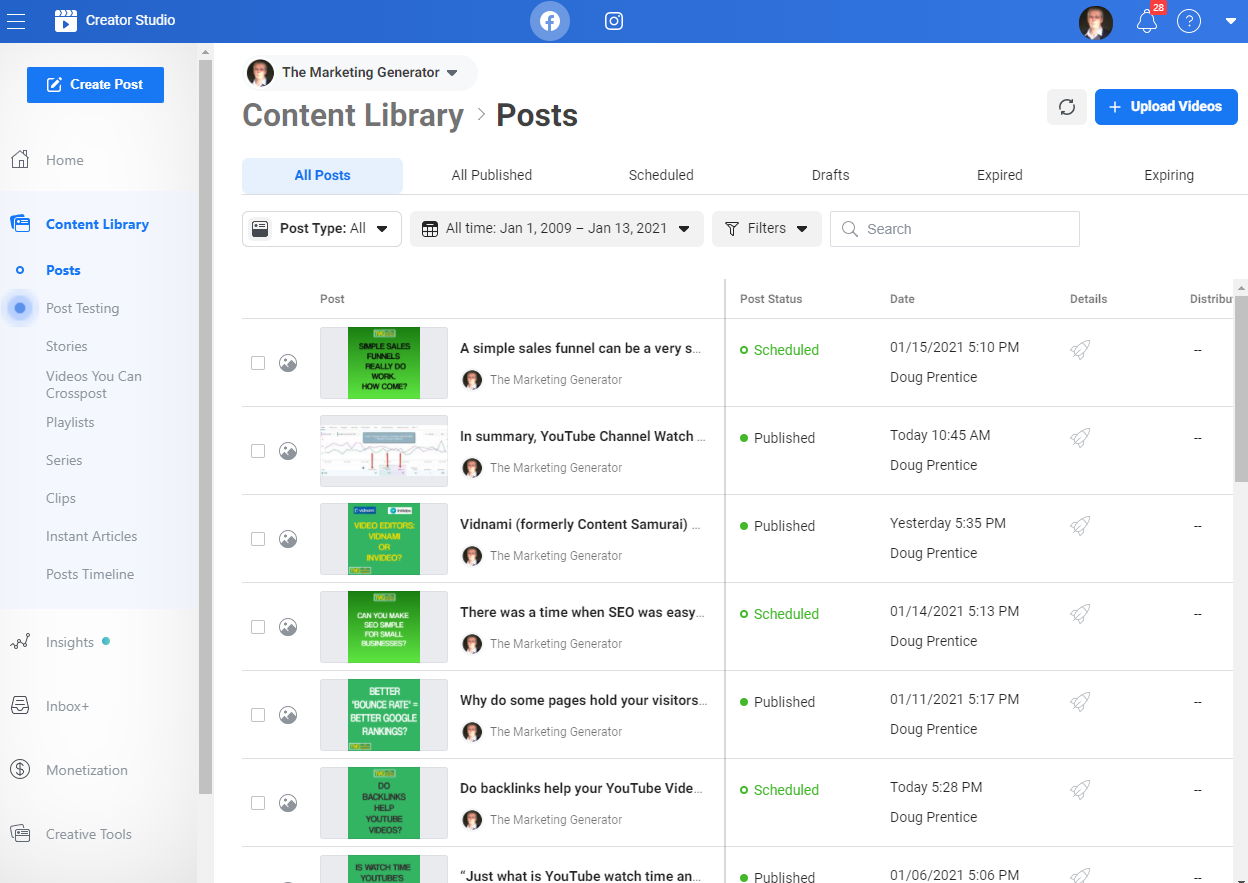Switch to the Facebook platform icon

pos(550,21)
